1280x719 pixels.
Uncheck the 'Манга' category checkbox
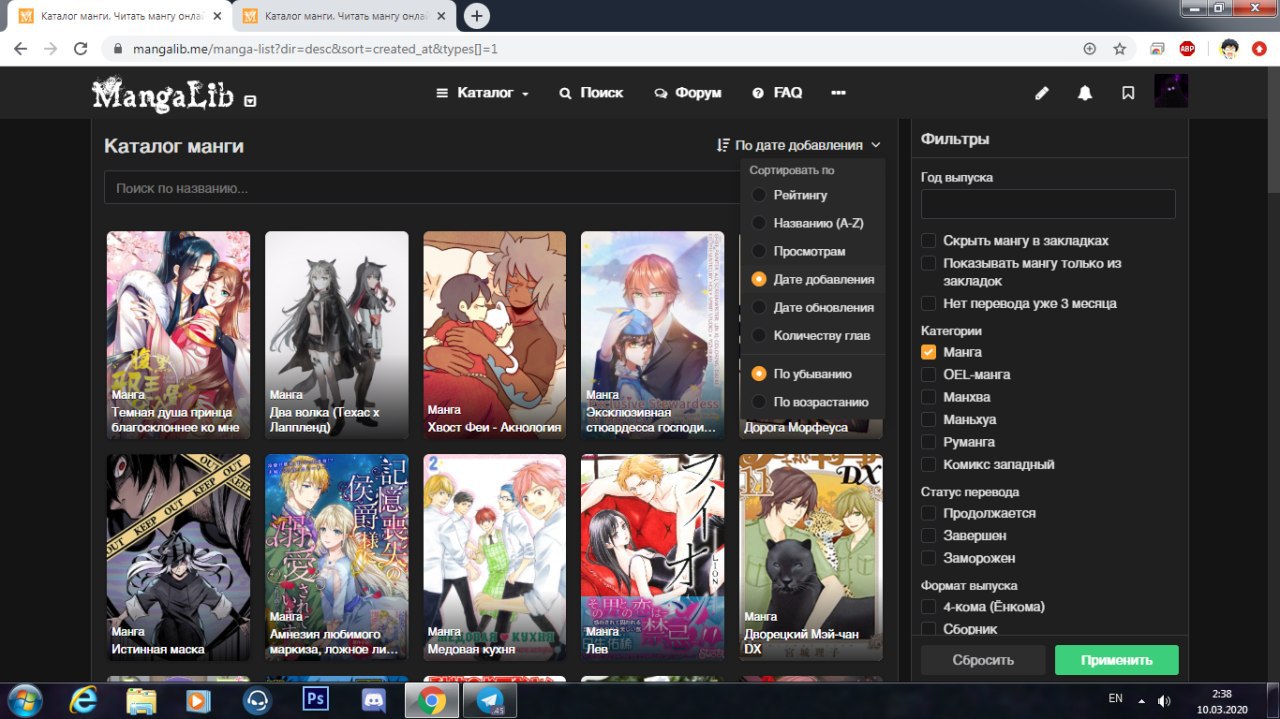pos(929,352)
